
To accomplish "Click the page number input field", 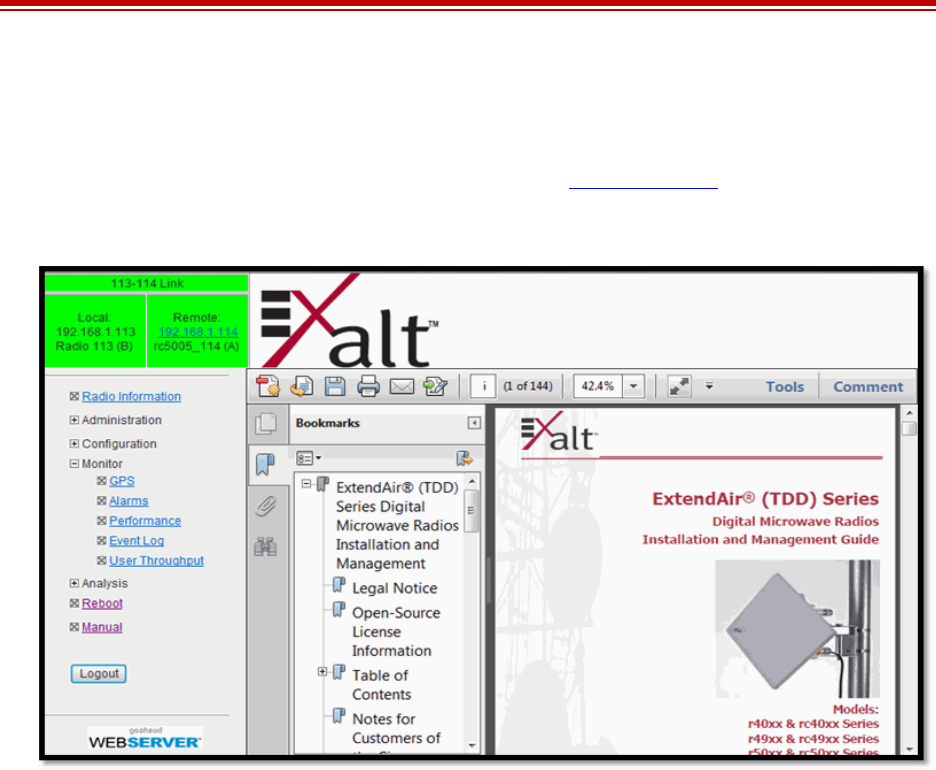I will coord(484,386).
